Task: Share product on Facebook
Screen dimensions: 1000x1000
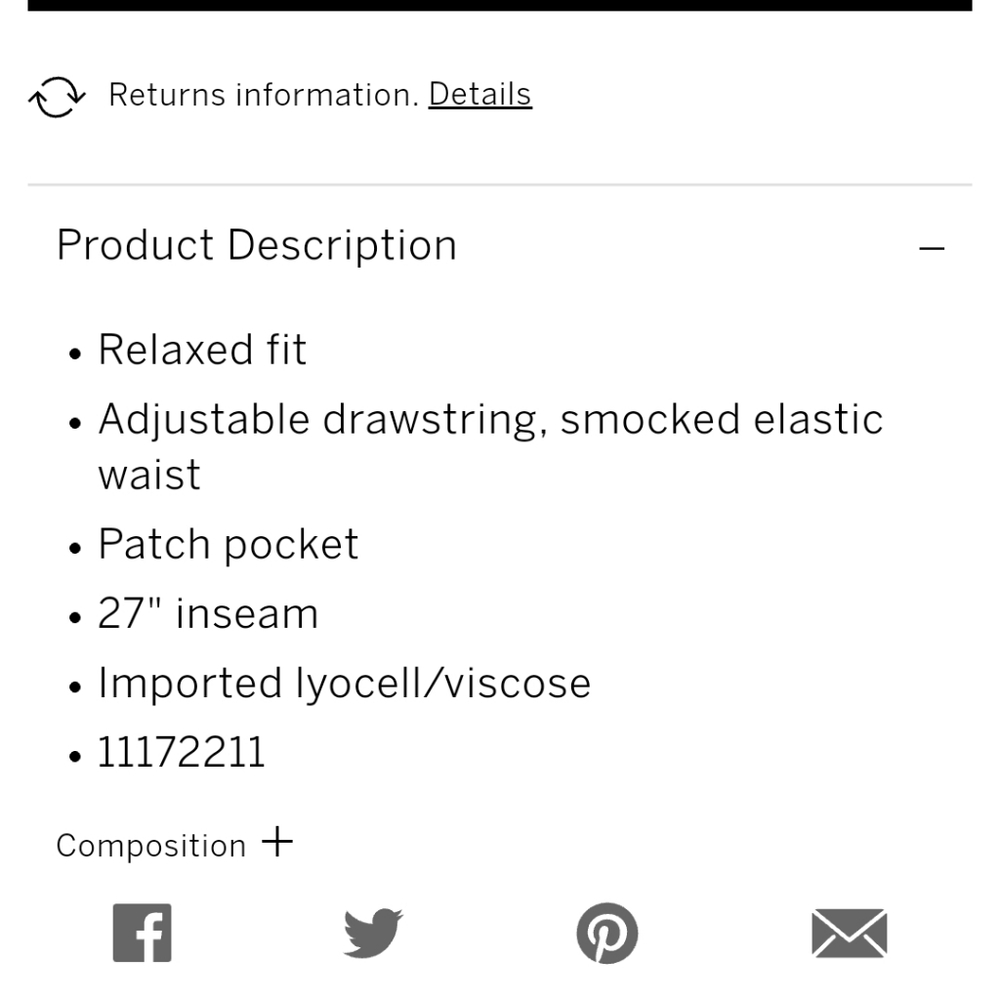Action: click(x=142, y=932)
